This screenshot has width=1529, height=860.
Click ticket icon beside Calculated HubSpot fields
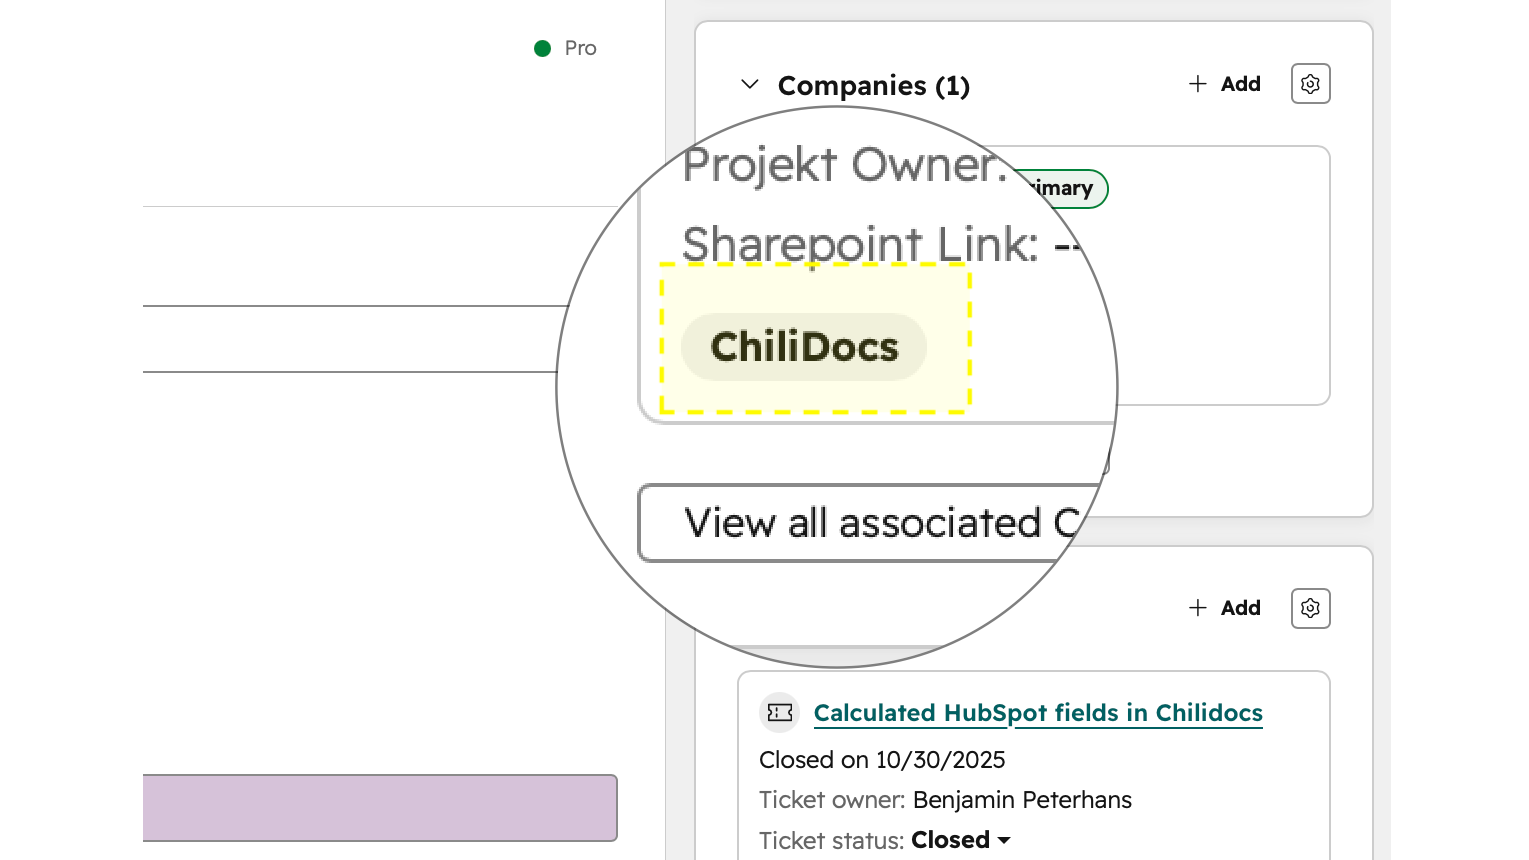780,713
